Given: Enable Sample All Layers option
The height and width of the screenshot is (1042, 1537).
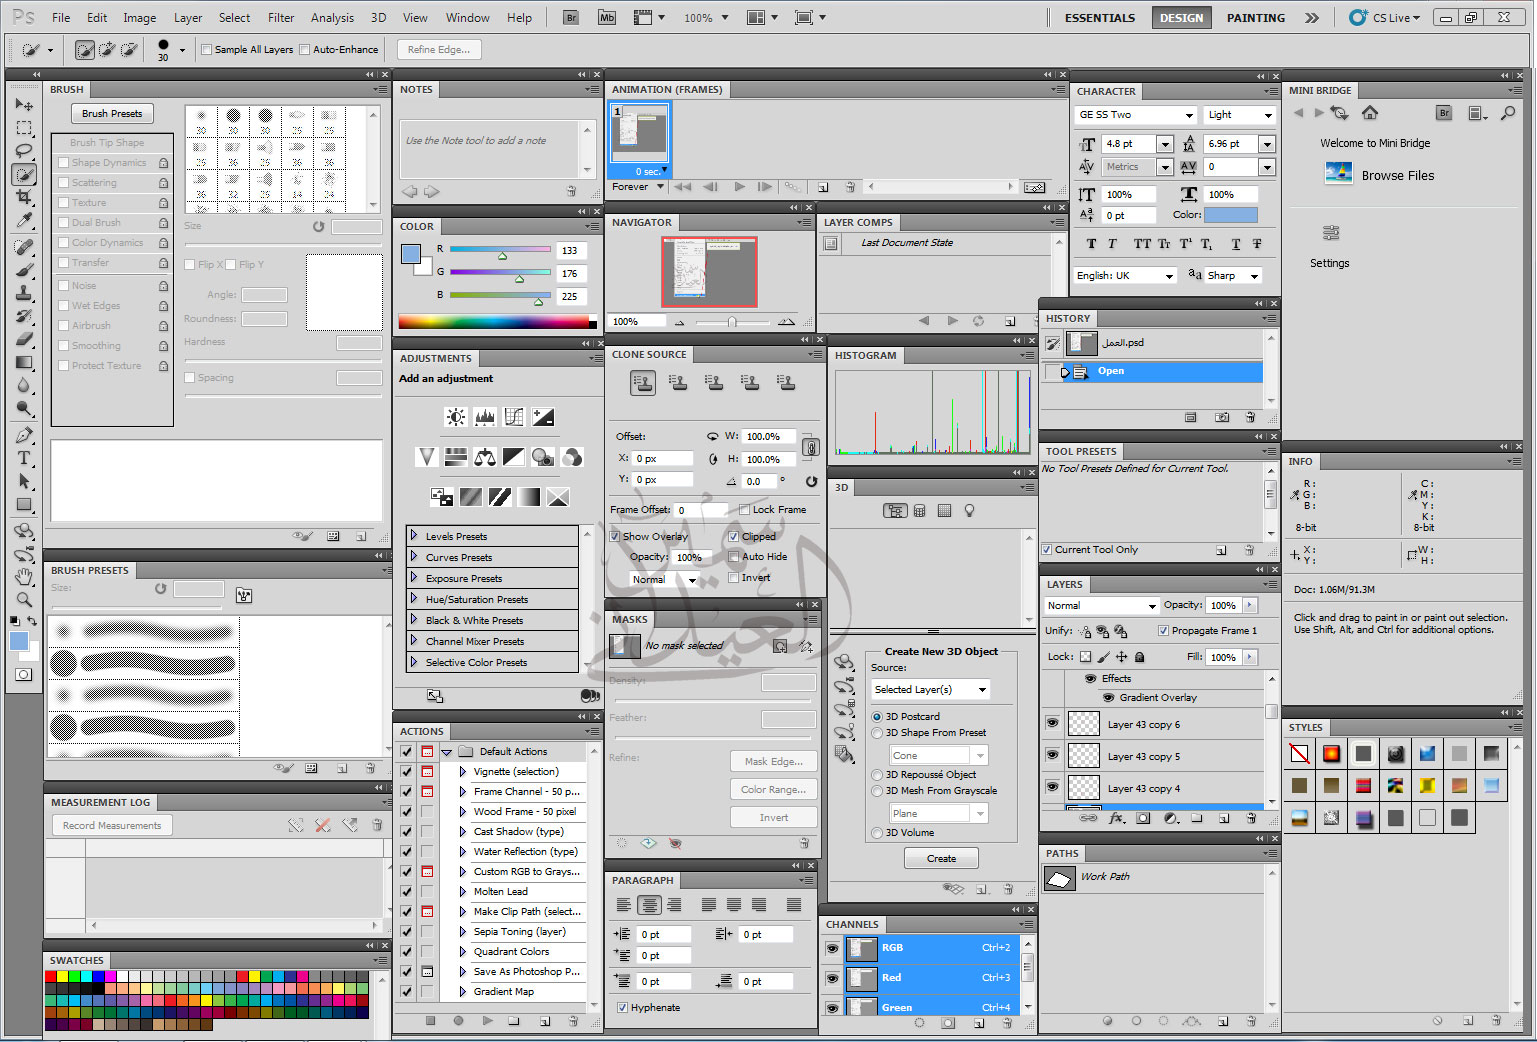Looking at the screenshot, I should click(x=207, y=50).
